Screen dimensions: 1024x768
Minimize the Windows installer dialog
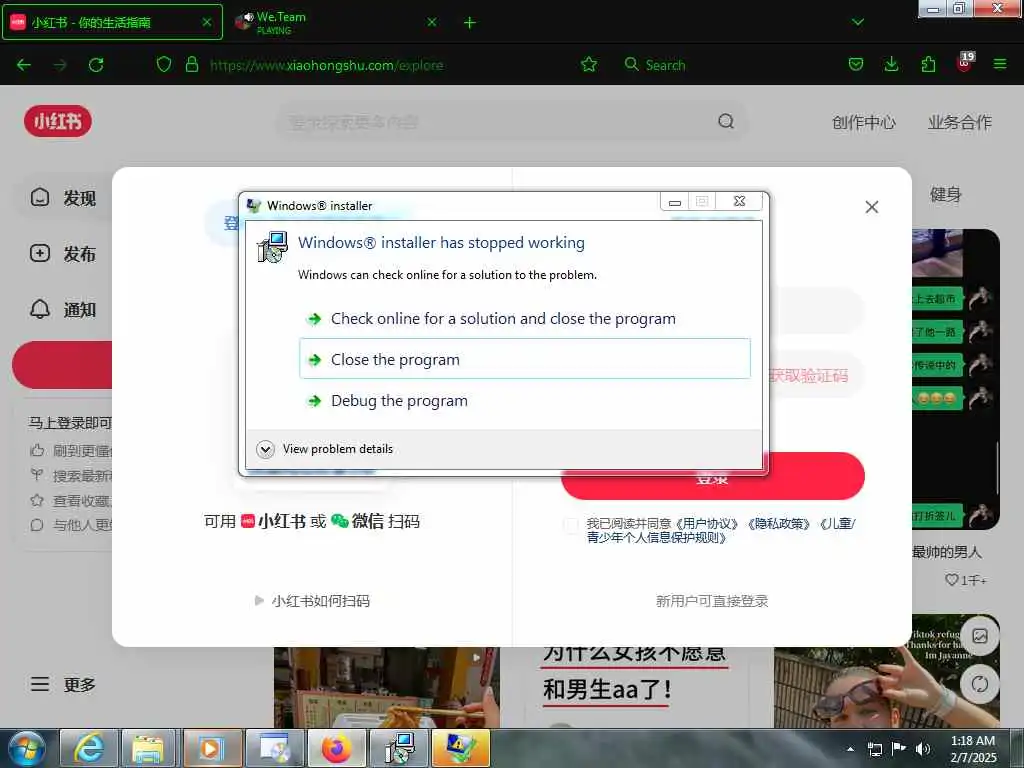click(675, 202)
